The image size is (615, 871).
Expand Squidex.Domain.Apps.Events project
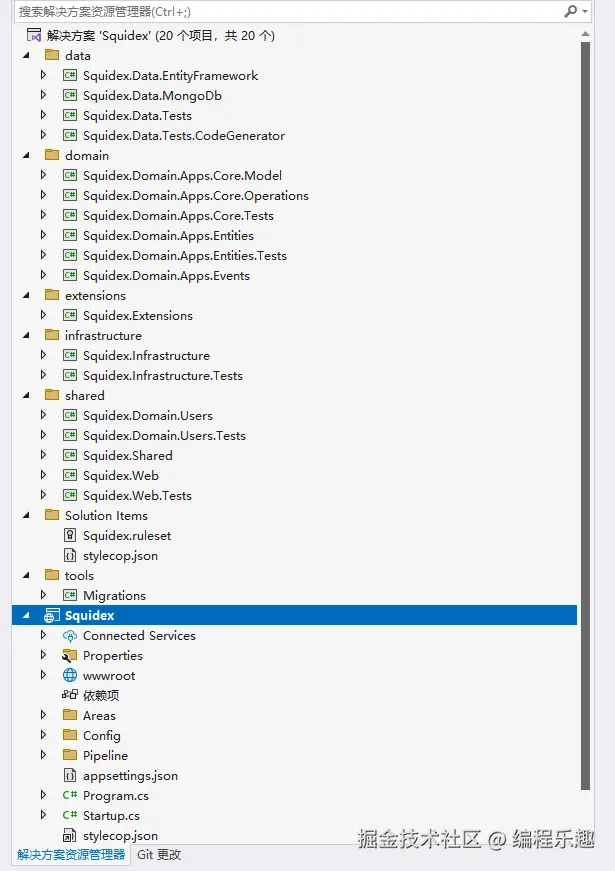coord(43,275)
